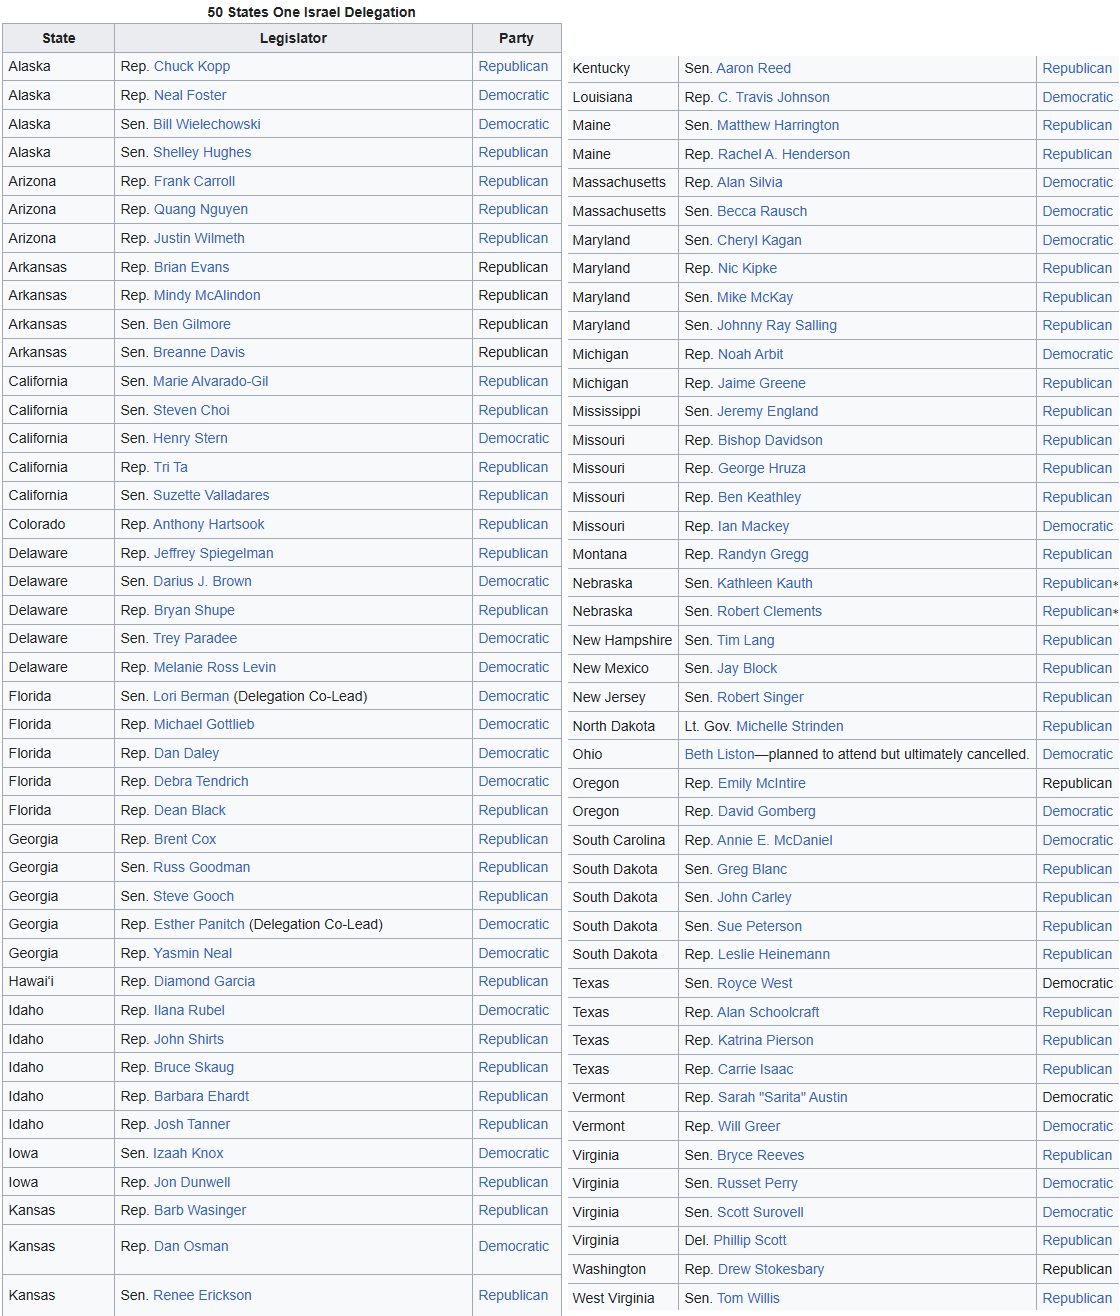Click the Bill Wielechowski link
Image resolution: width=1120 pixels, height=1316 pixels.
207,124
